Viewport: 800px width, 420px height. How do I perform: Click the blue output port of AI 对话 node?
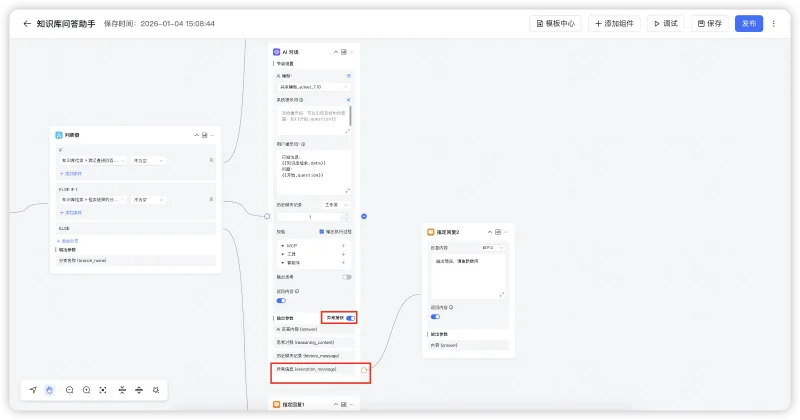364,216
